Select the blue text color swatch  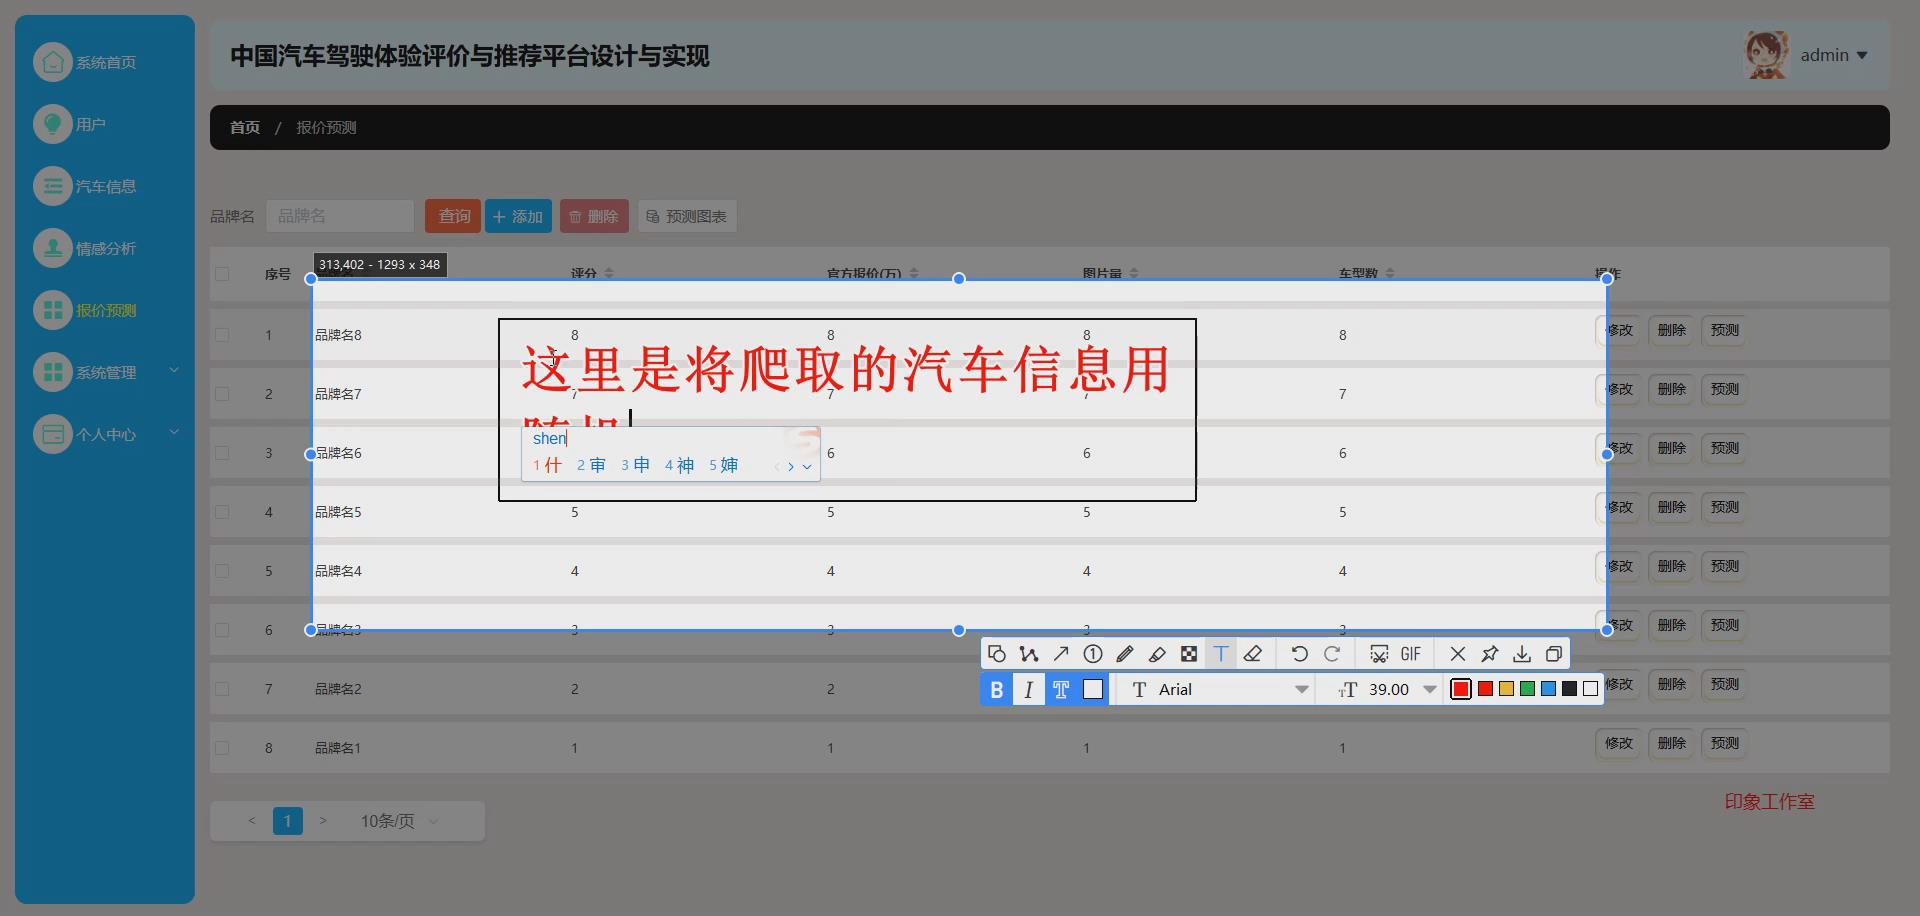tap(1548, 689)
